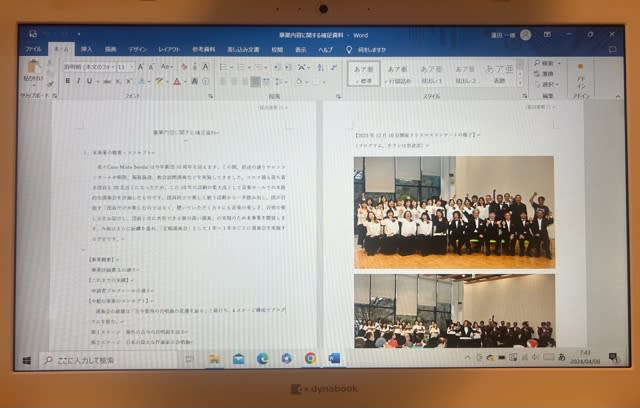Switch to the Insert (挿入) tab

point(86,49)
